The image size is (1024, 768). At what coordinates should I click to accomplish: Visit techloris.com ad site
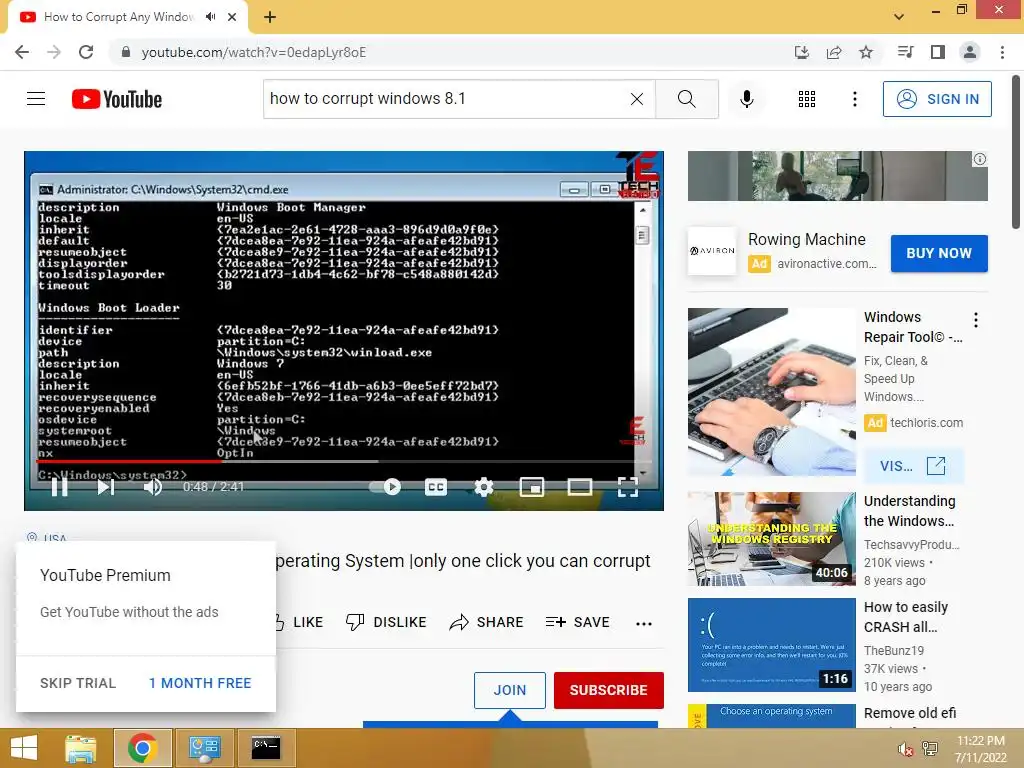(914, 466)
